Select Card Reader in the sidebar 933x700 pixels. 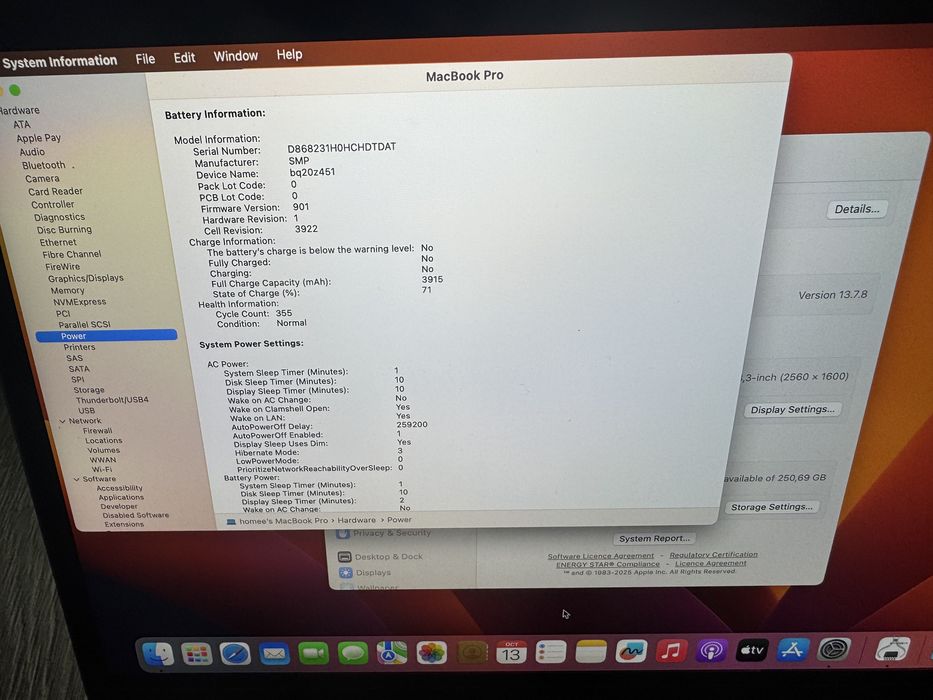click(x=55, y=192)
